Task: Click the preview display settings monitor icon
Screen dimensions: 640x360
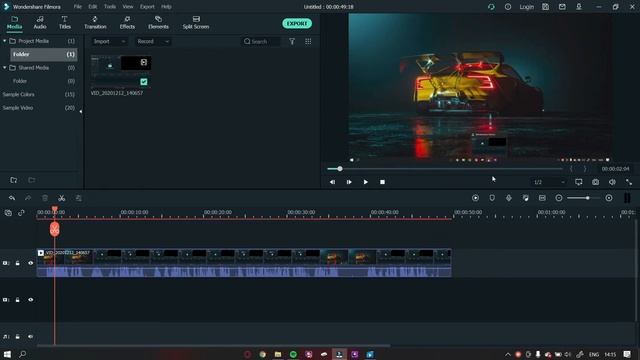Action: pos(579,182)
